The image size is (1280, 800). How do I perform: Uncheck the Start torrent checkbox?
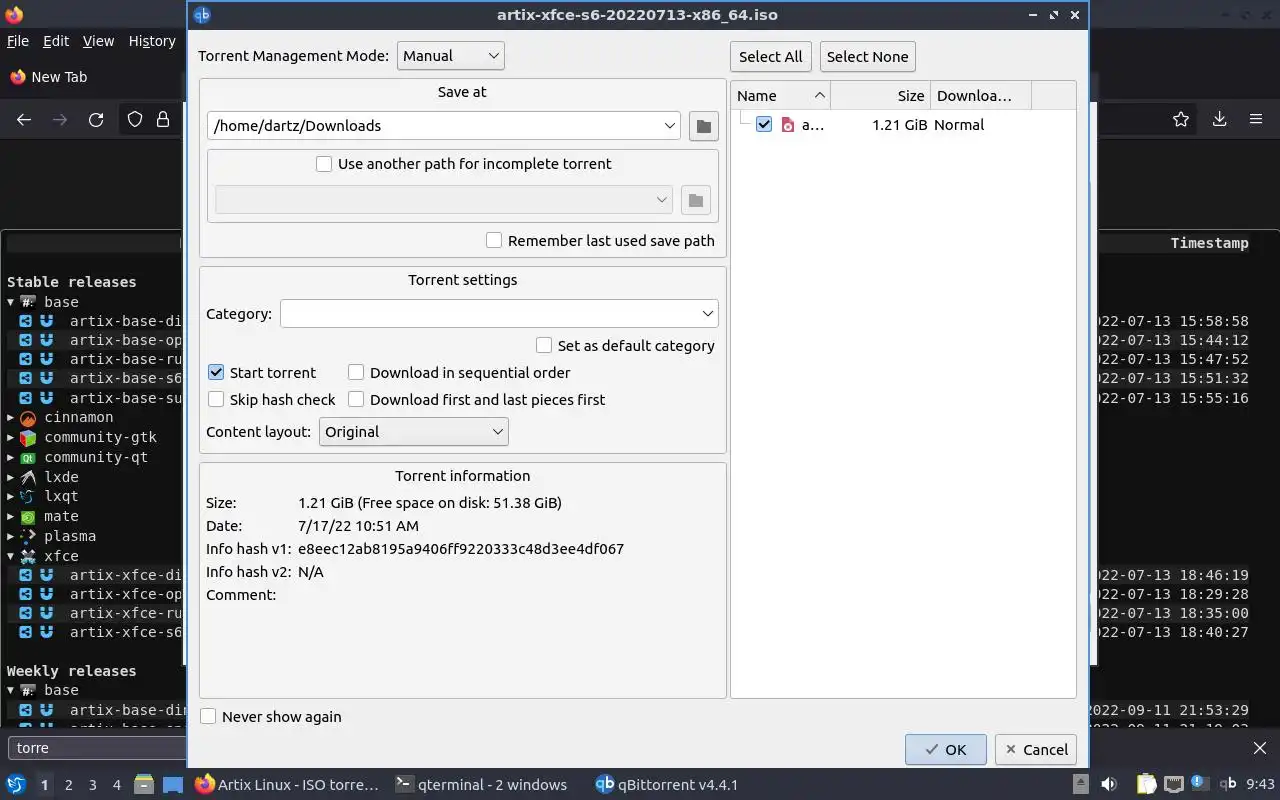click(x=216, y=372)
